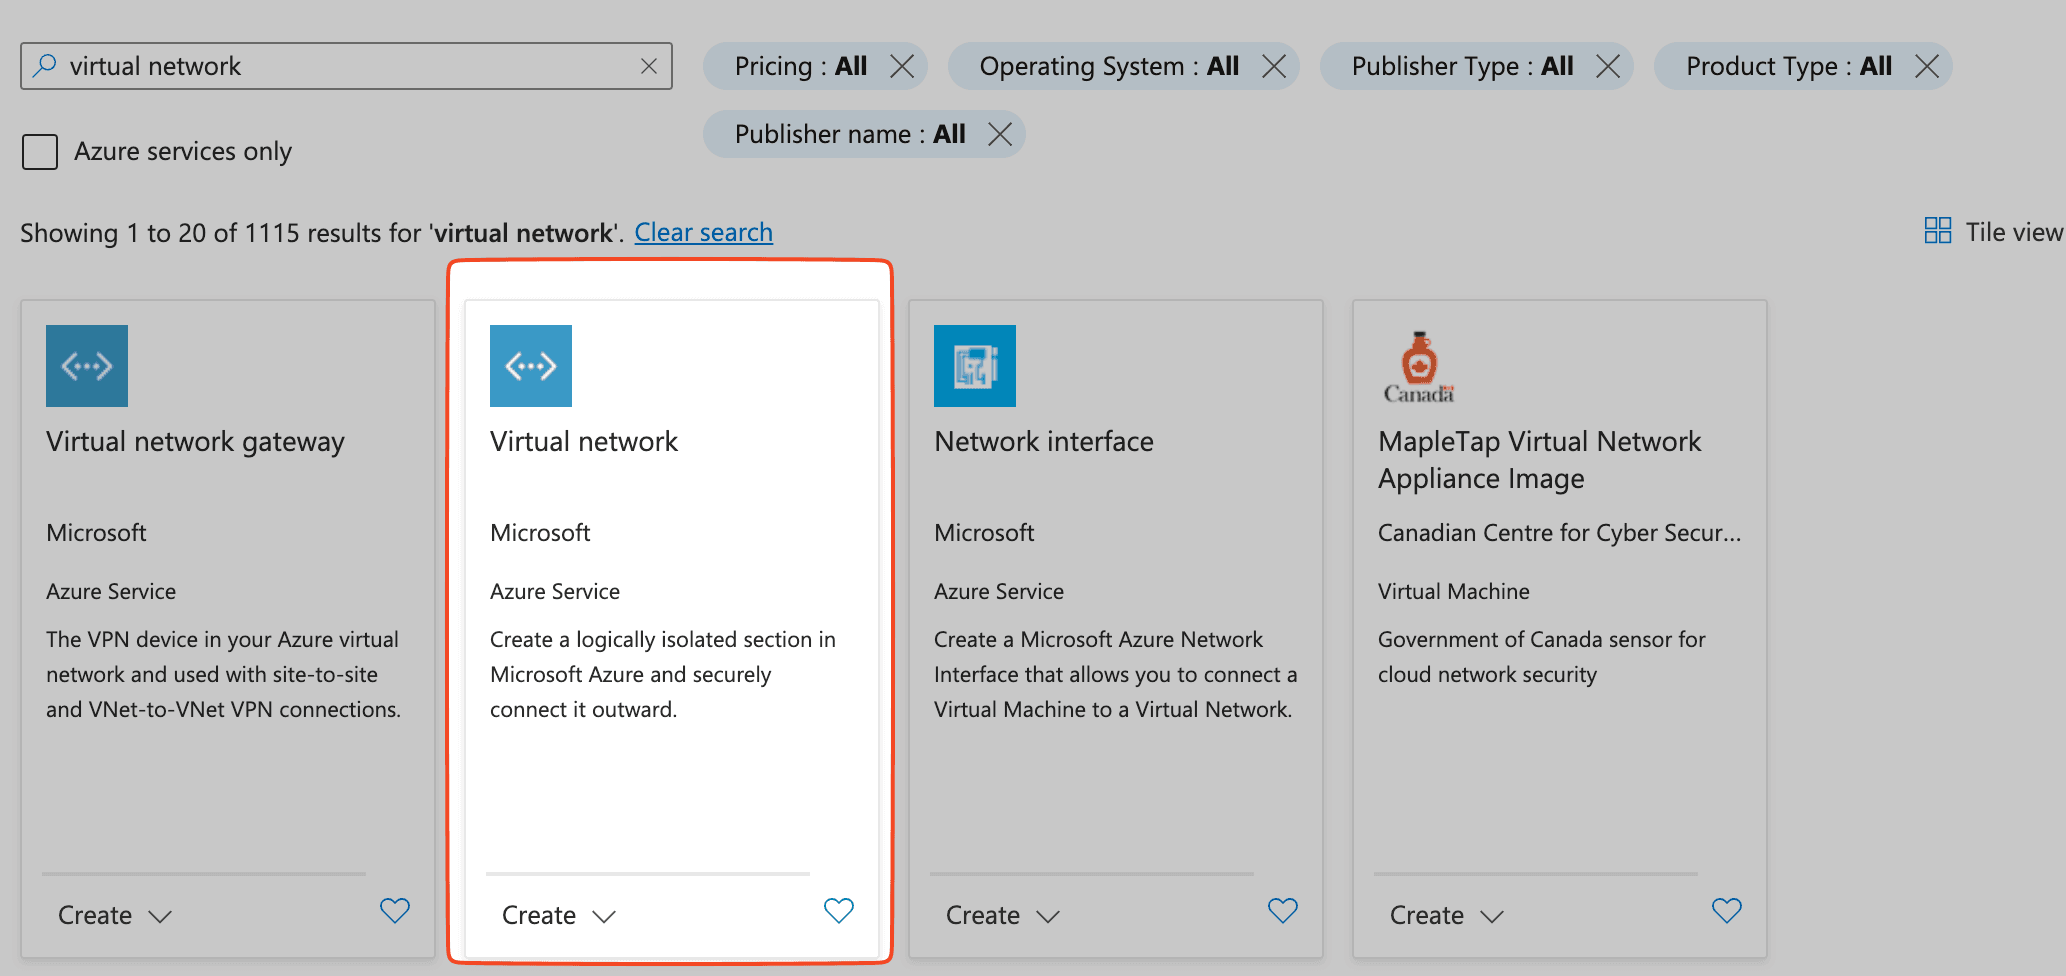
Task: Remove the Publisher Type filter
Action: click(x=1608, y=66)
